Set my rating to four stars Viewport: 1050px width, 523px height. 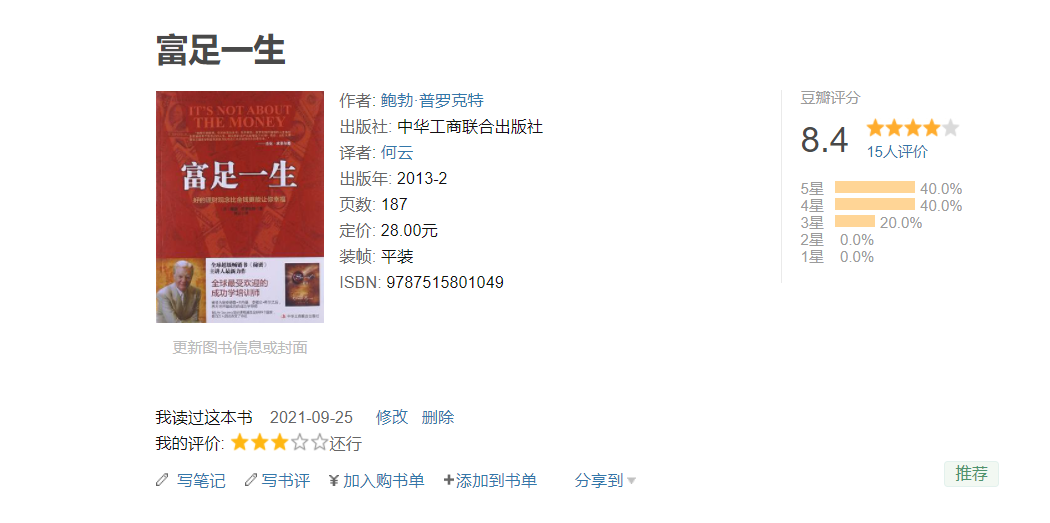[x=300, y=443]
